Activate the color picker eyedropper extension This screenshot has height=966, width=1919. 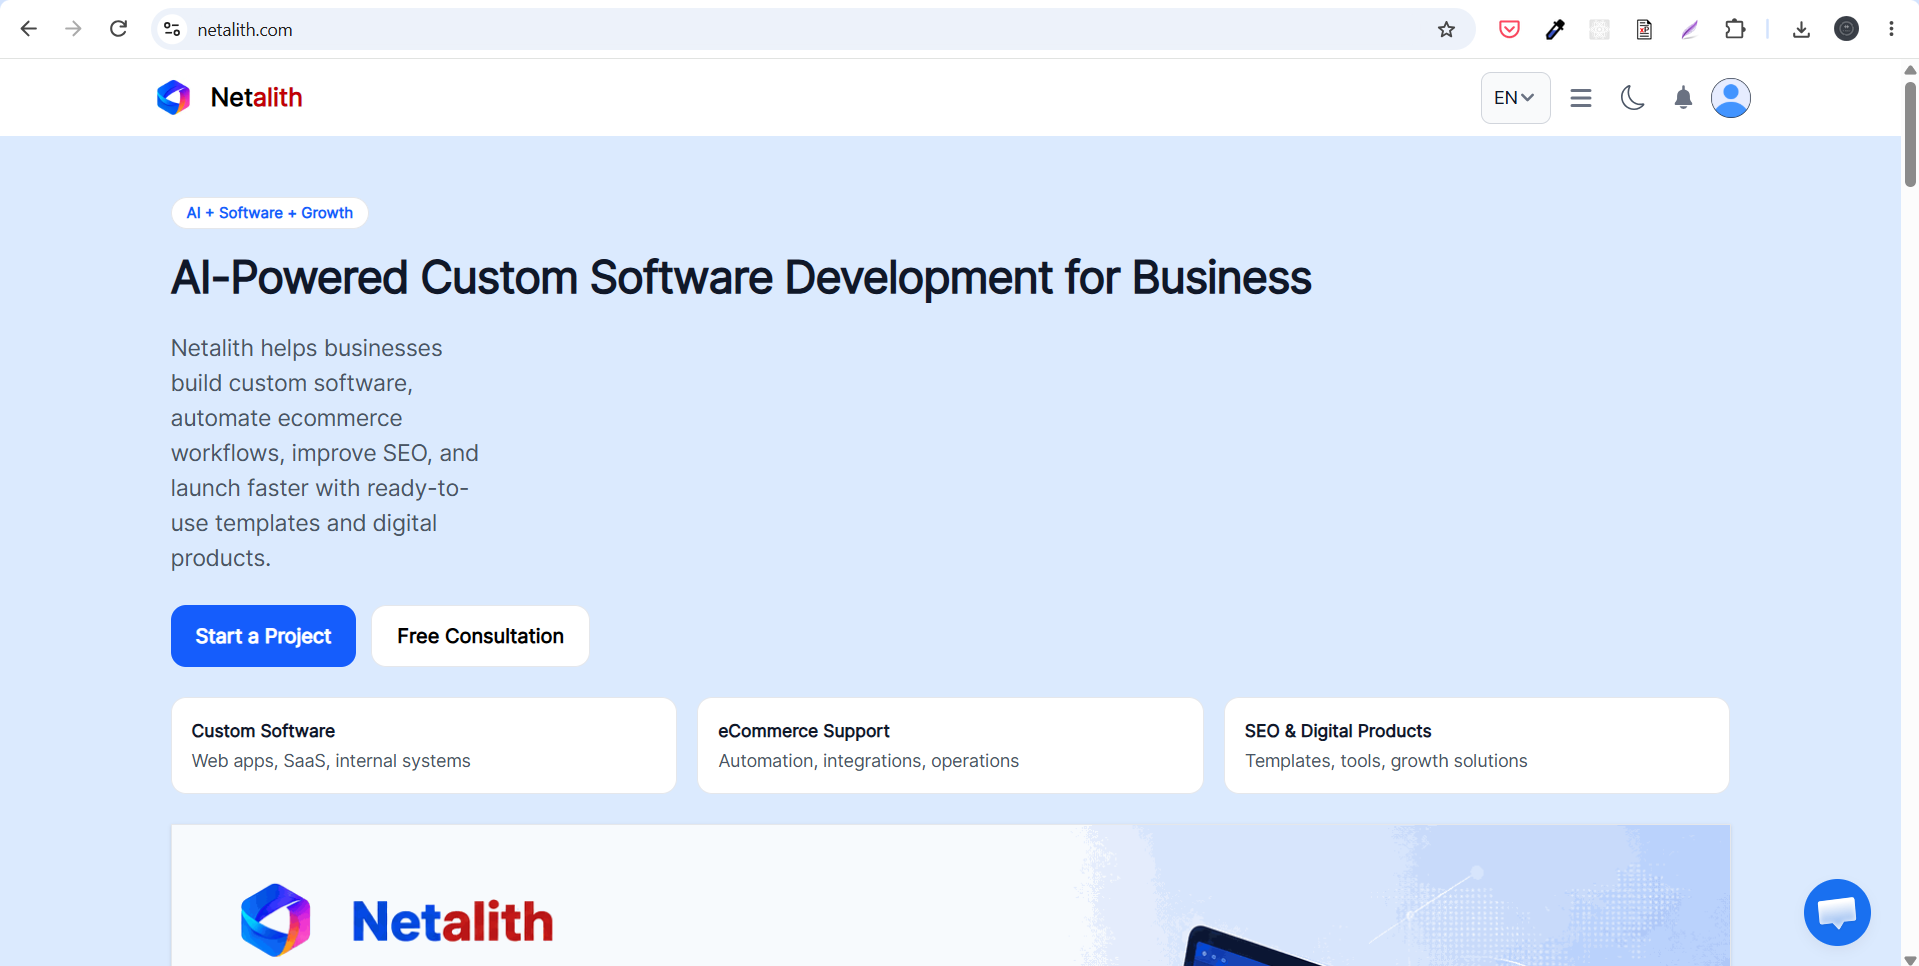[1555, 29]
